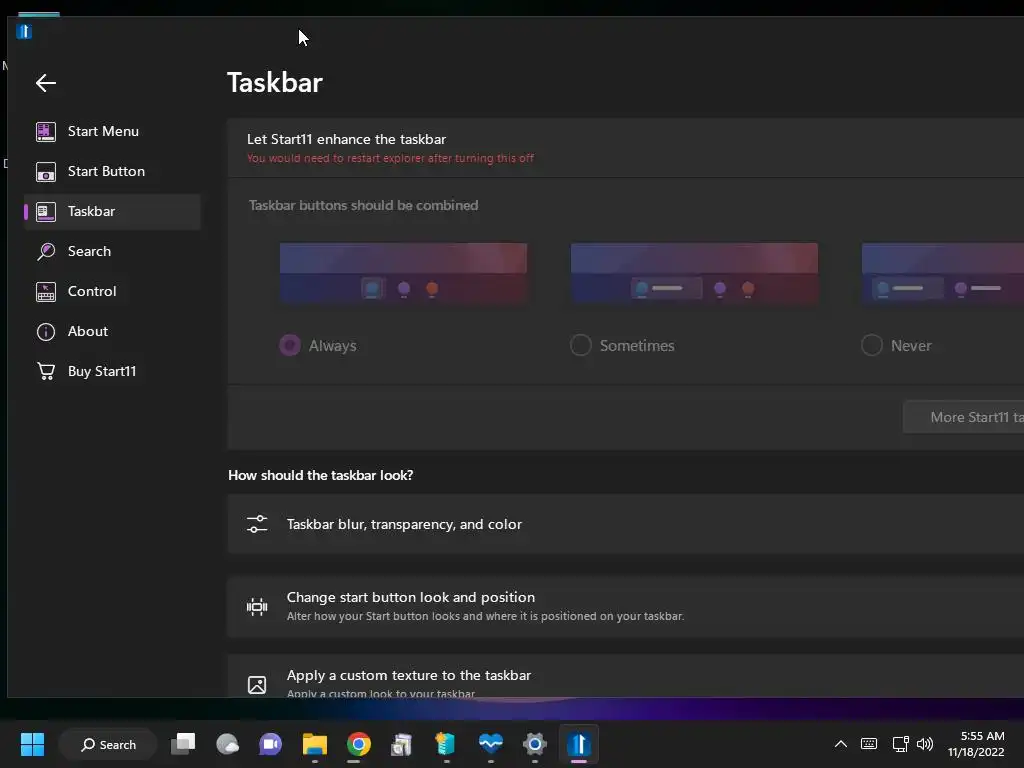Open Change start button look and position

tap(626, 607)
